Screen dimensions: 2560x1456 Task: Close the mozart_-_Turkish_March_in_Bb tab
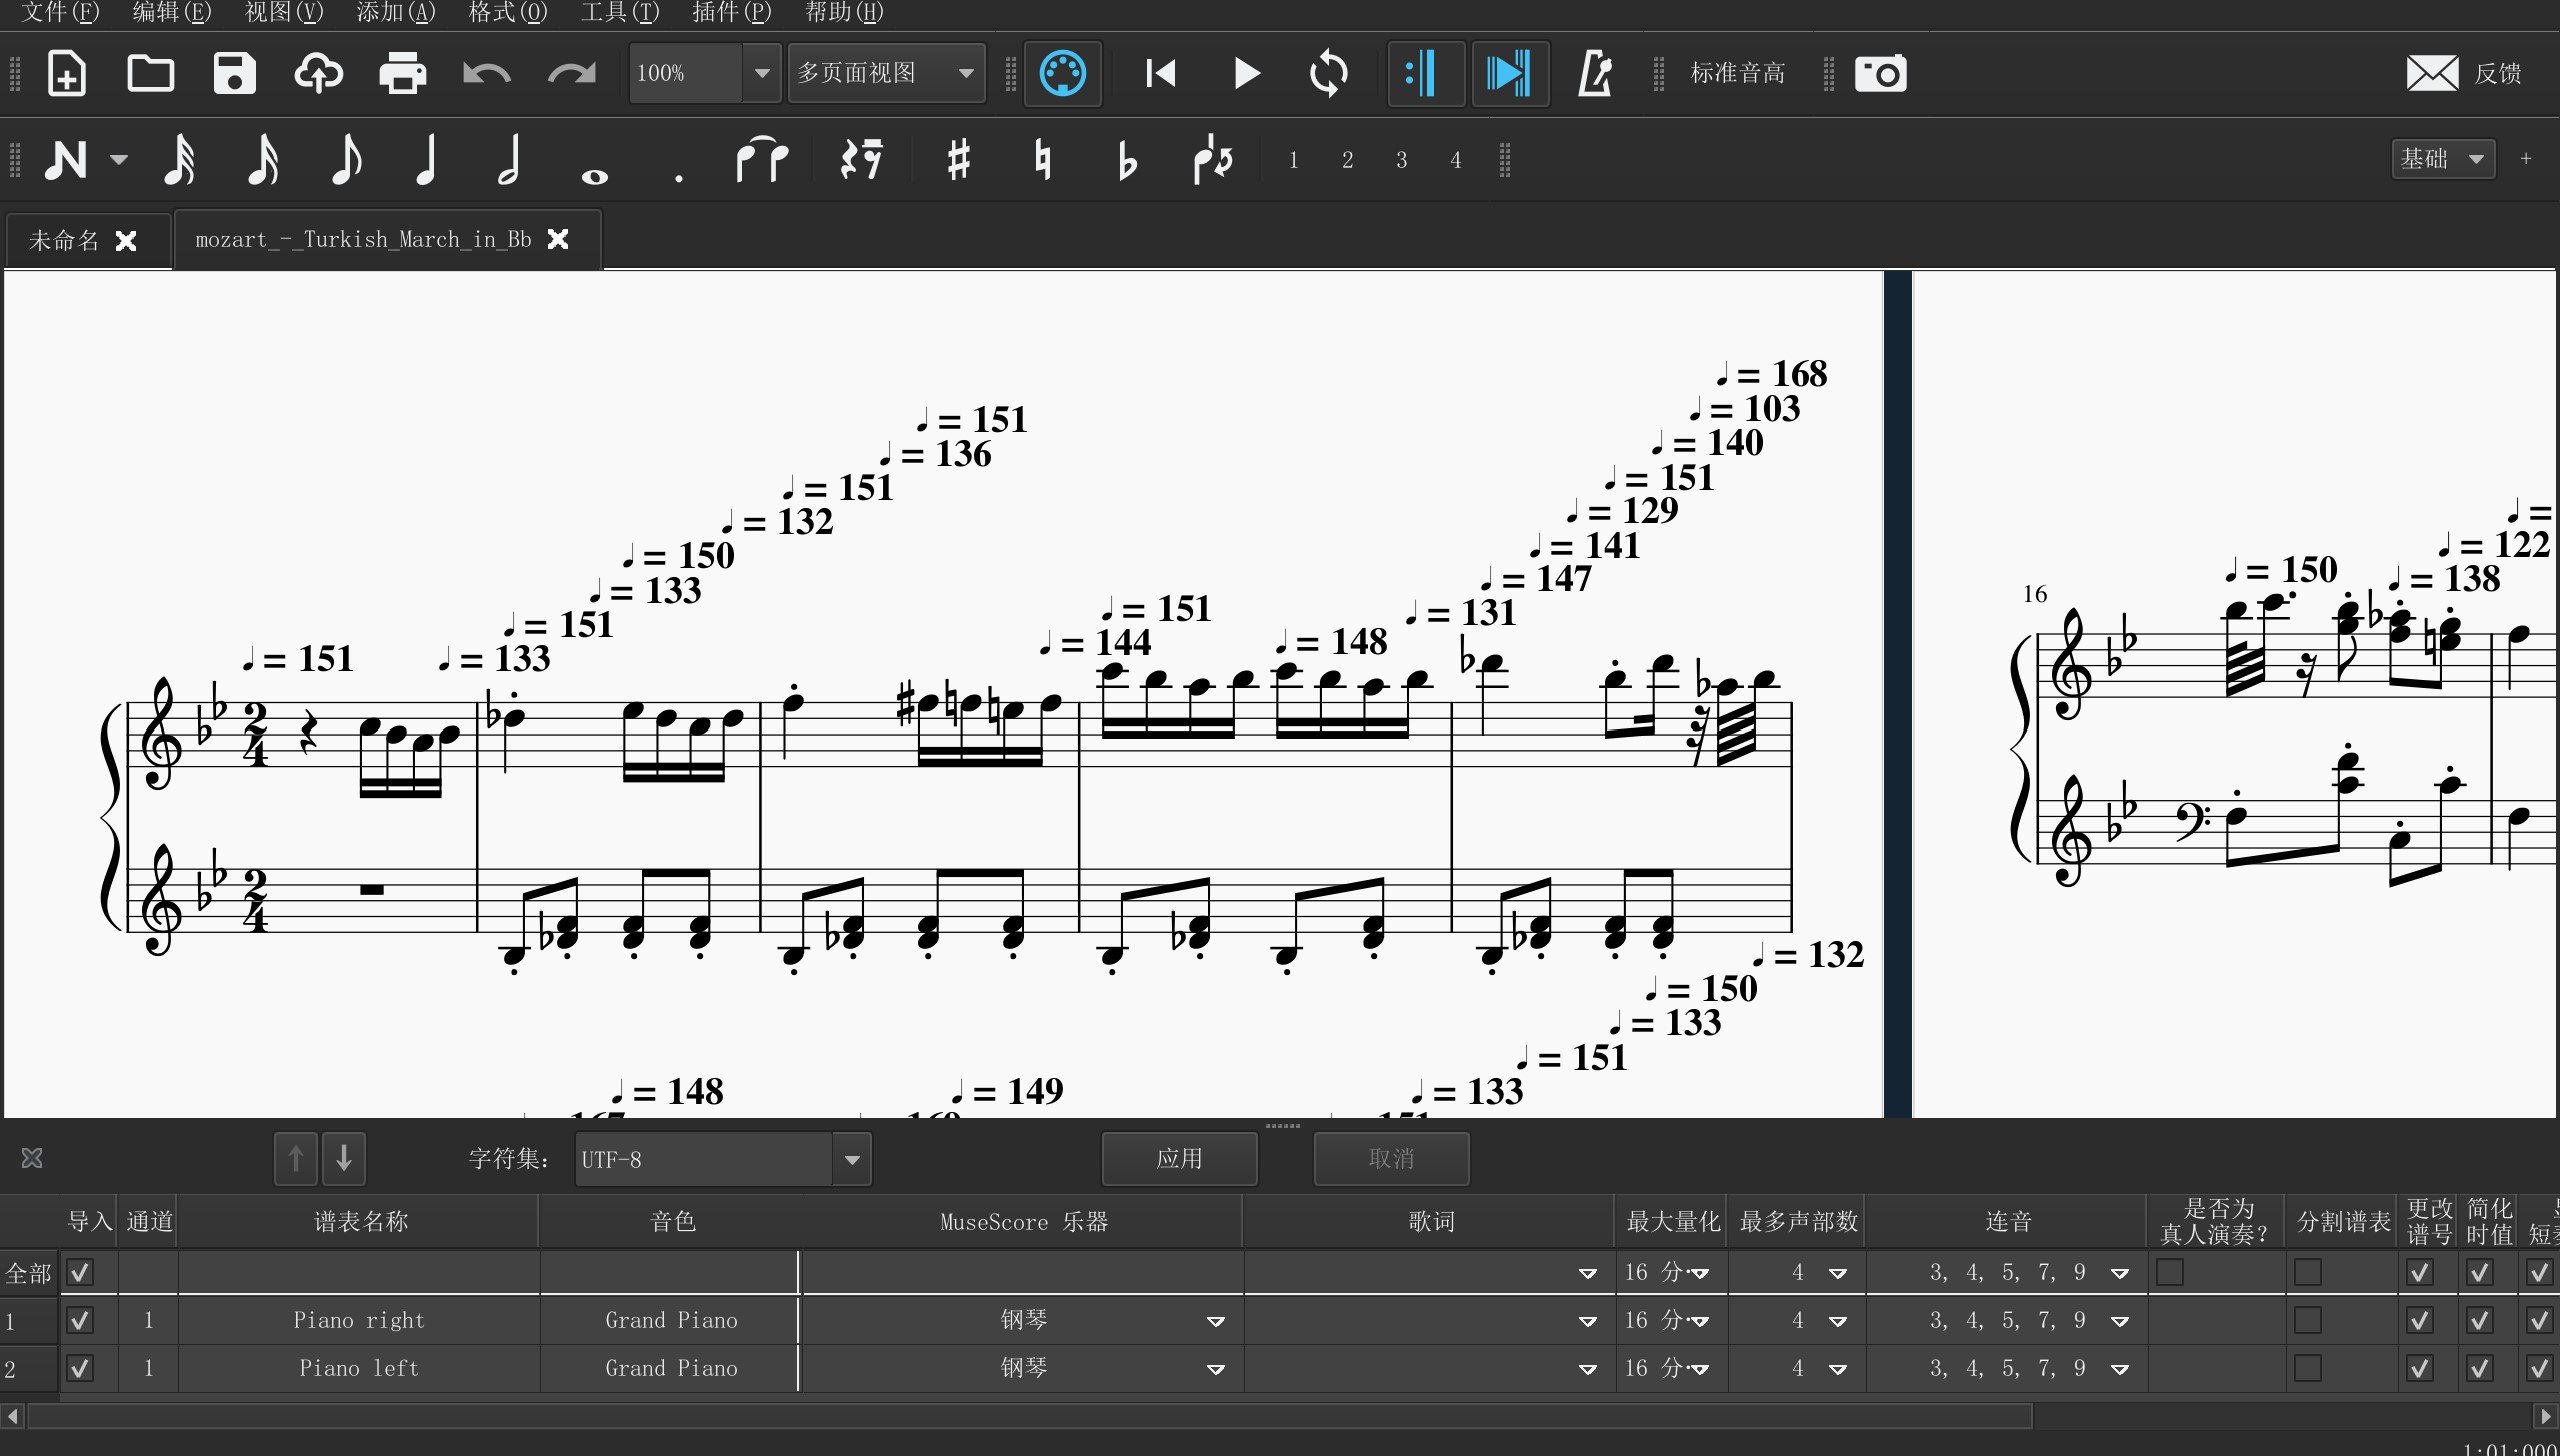pyautogui.click(x=559, y=240)
